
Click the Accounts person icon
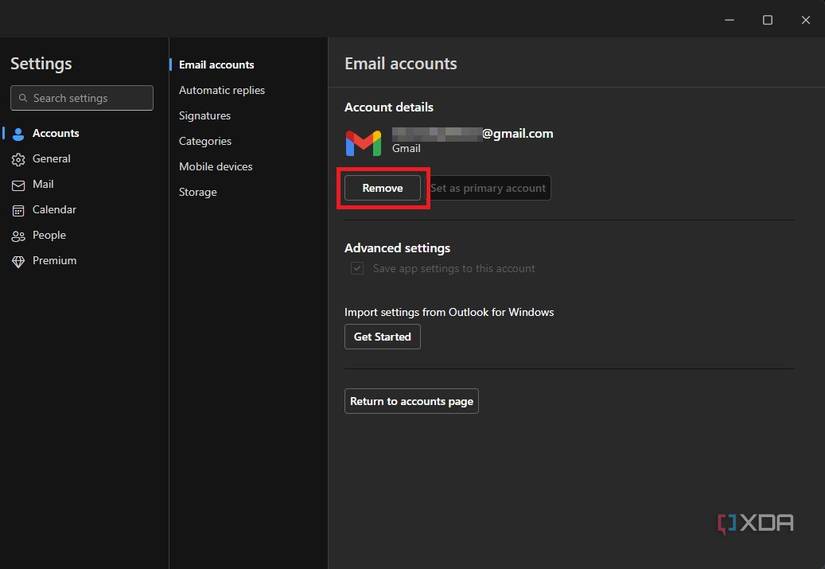click(x=18, y=134)
